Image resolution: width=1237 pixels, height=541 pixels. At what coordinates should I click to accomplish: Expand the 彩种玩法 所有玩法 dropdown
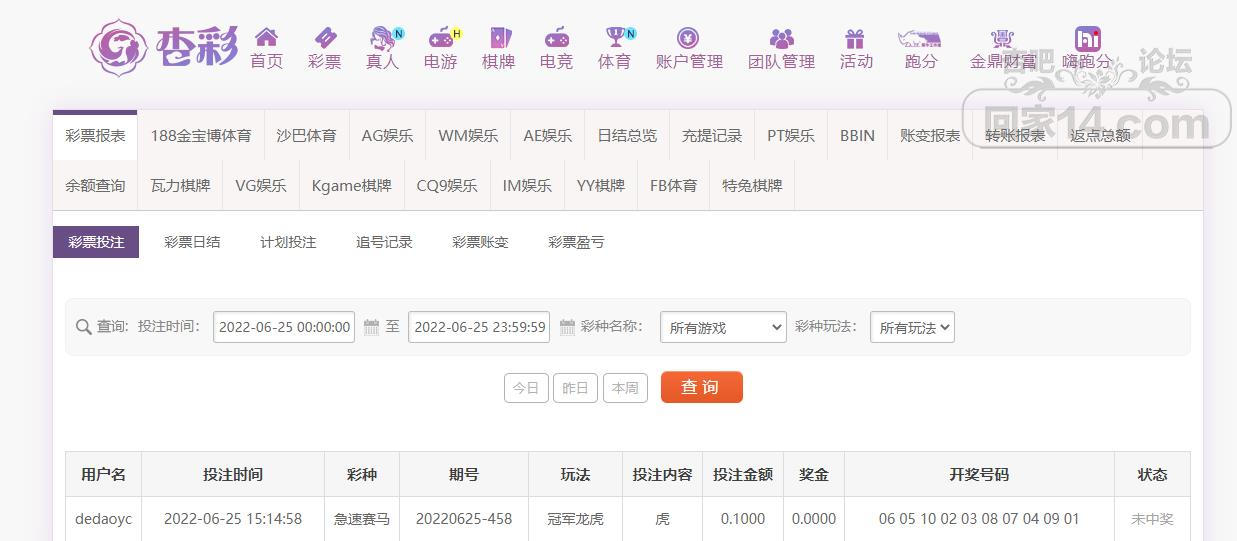[x=912, y=327]
